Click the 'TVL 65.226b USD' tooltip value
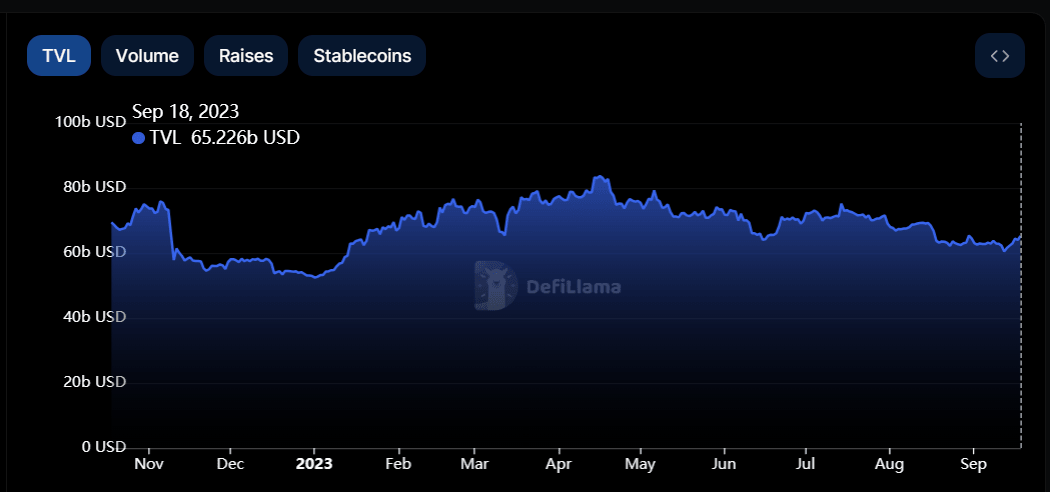This screenshot has width=1050, height=492. (x=224, y=138)
